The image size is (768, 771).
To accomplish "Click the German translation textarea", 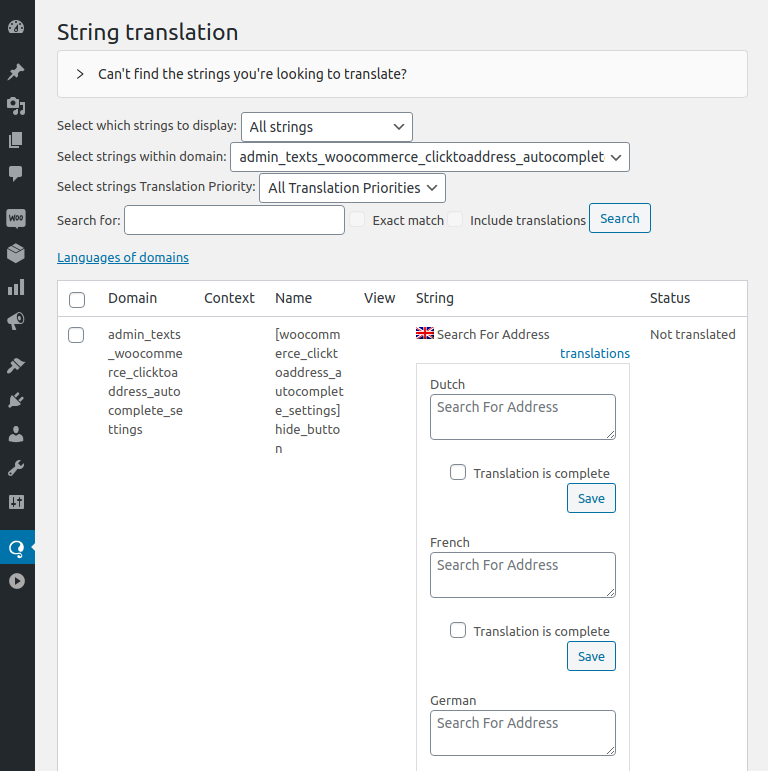I will [523, 733].
